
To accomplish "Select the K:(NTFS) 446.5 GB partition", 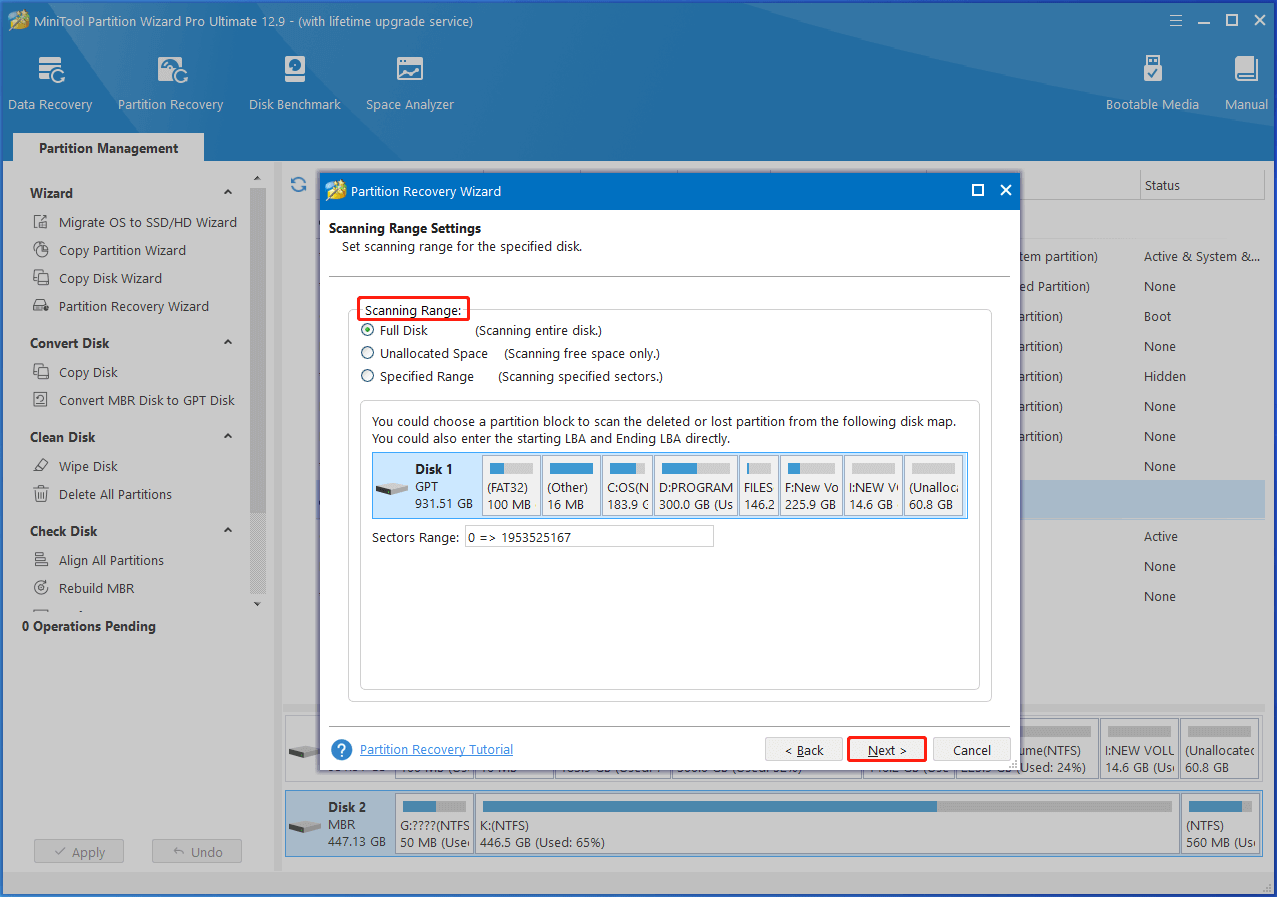I will (x=826, y=825).
